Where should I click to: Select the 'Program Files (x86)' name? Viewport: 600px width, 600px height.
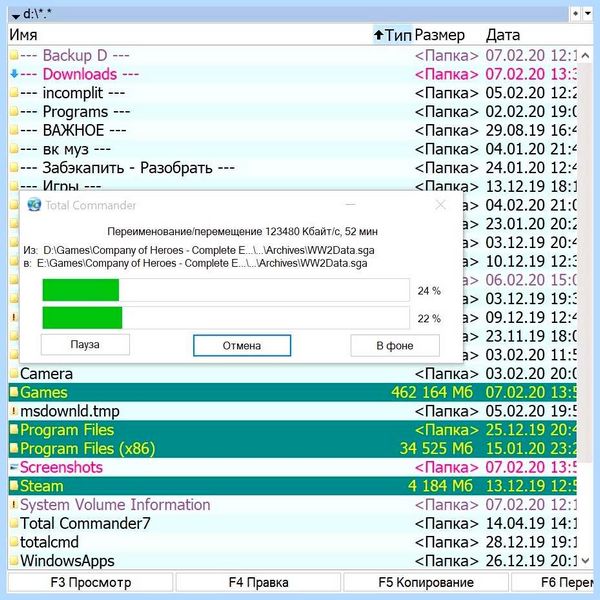[x=88, y=449]
